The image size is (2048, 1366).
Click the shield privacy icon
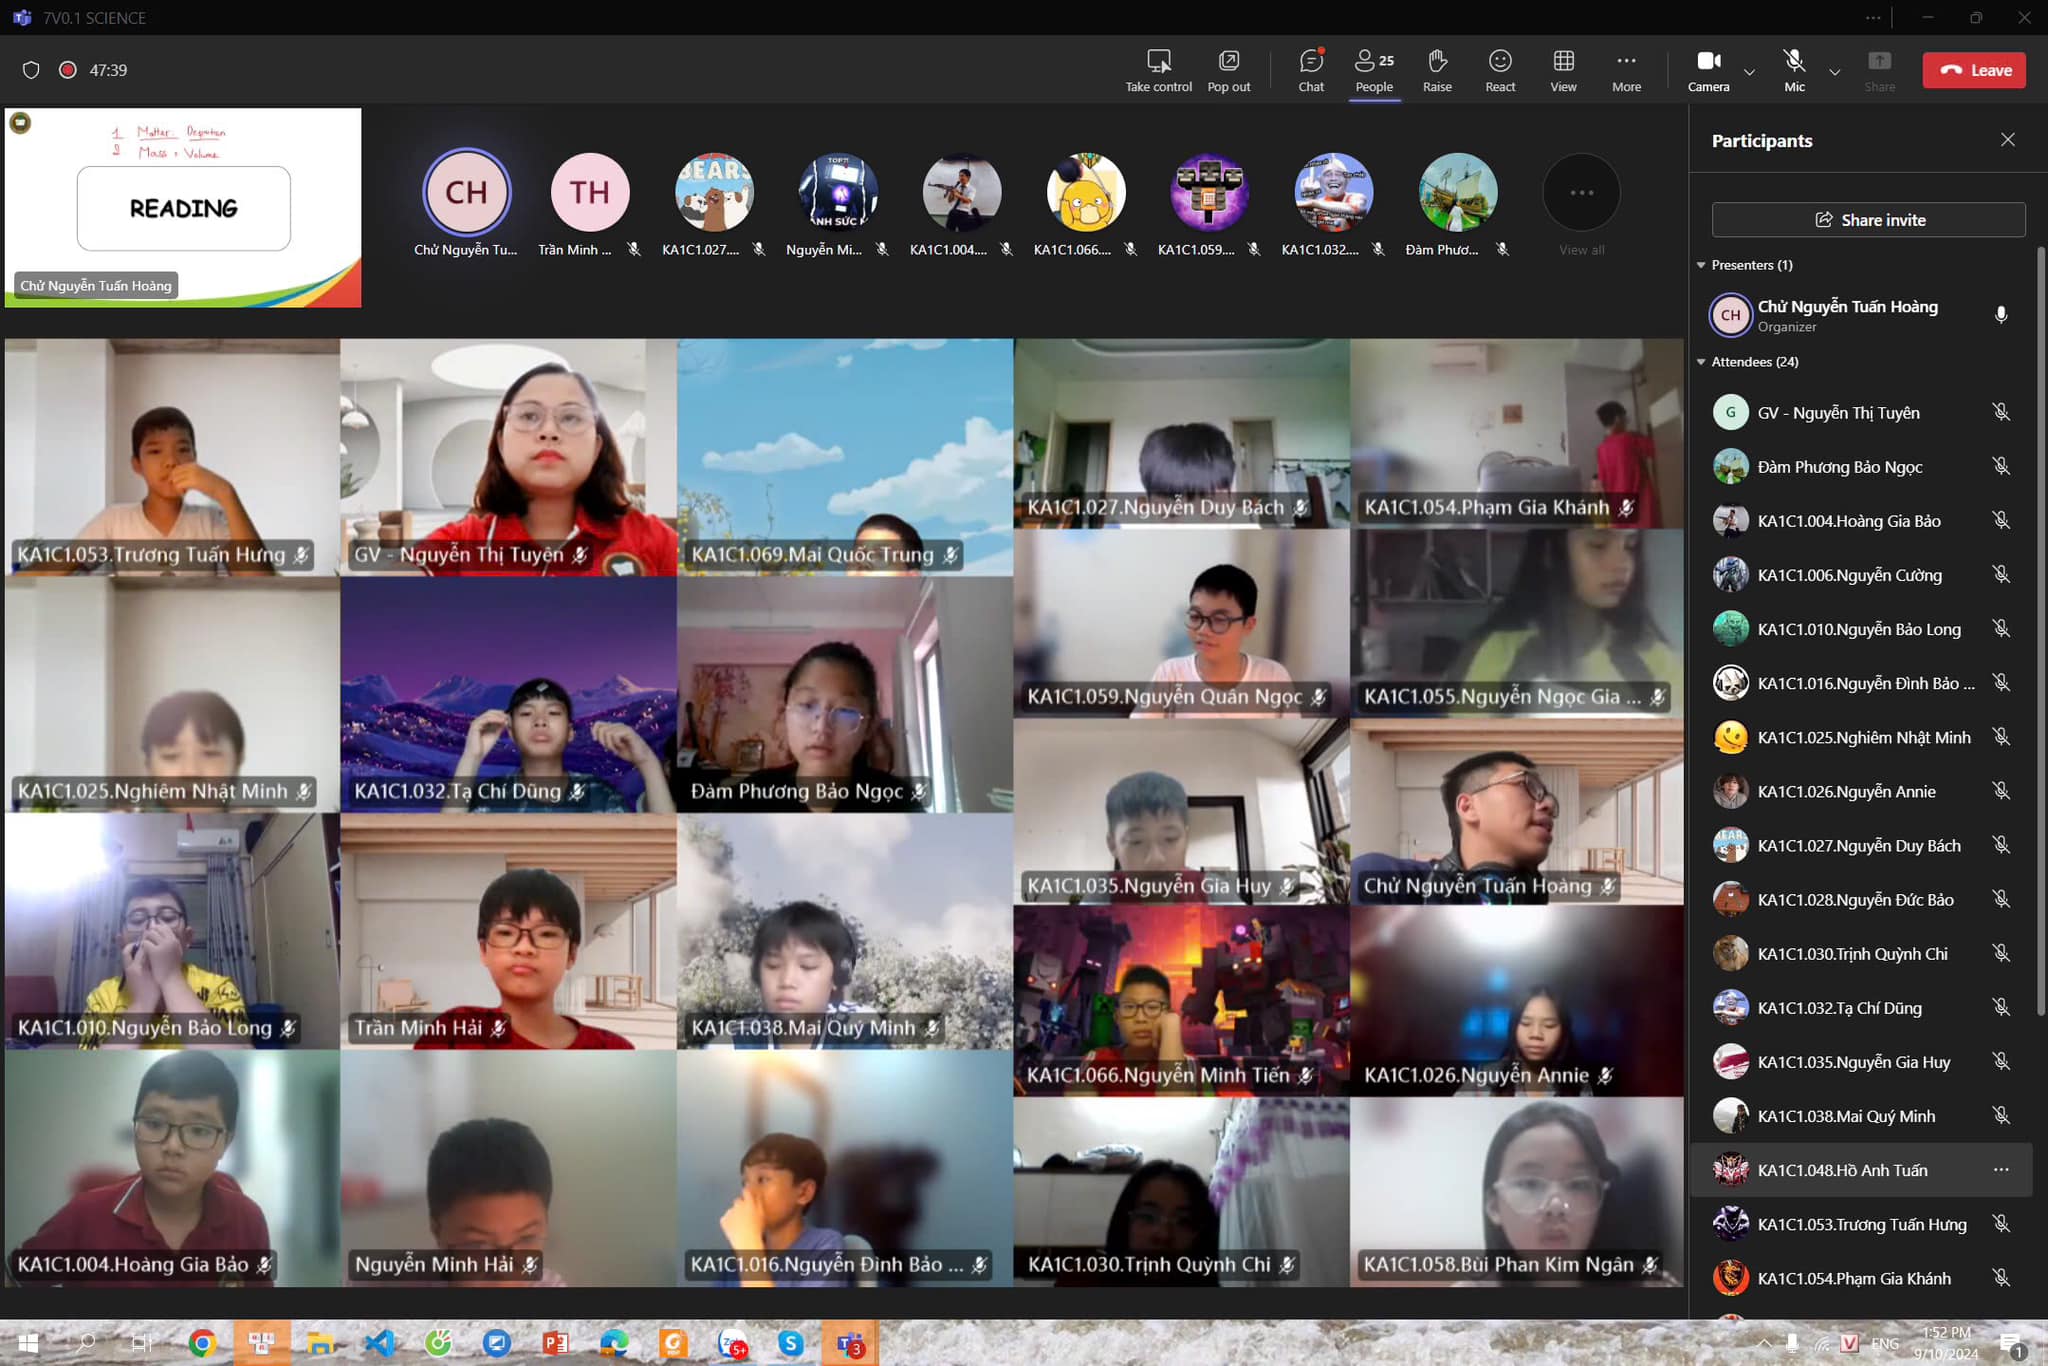(x=31, y=70)
